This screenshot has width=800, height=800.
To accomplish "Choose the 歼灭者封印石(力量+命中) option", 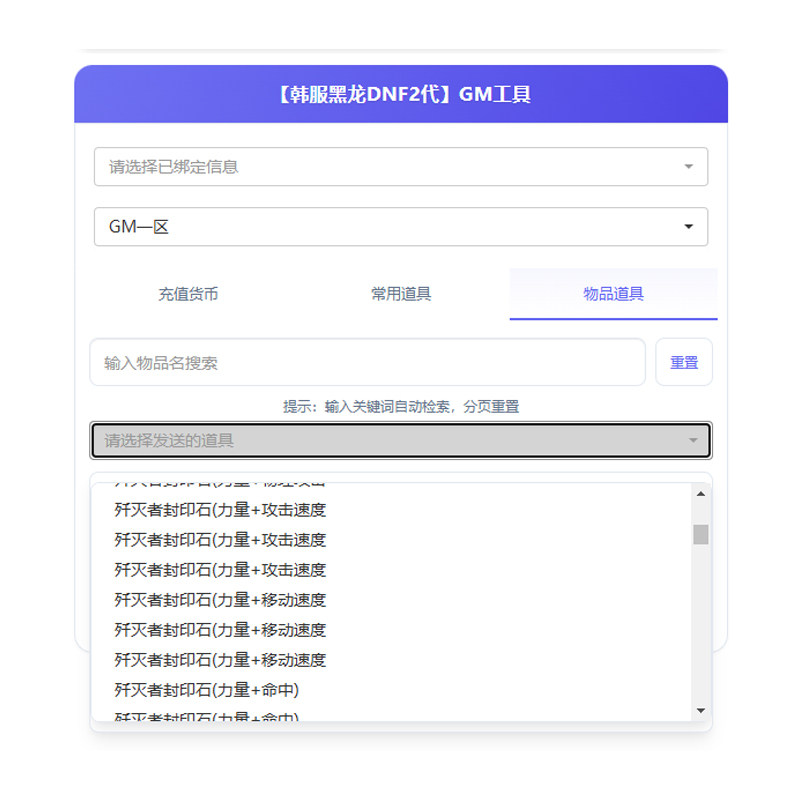I will (391, 690).
